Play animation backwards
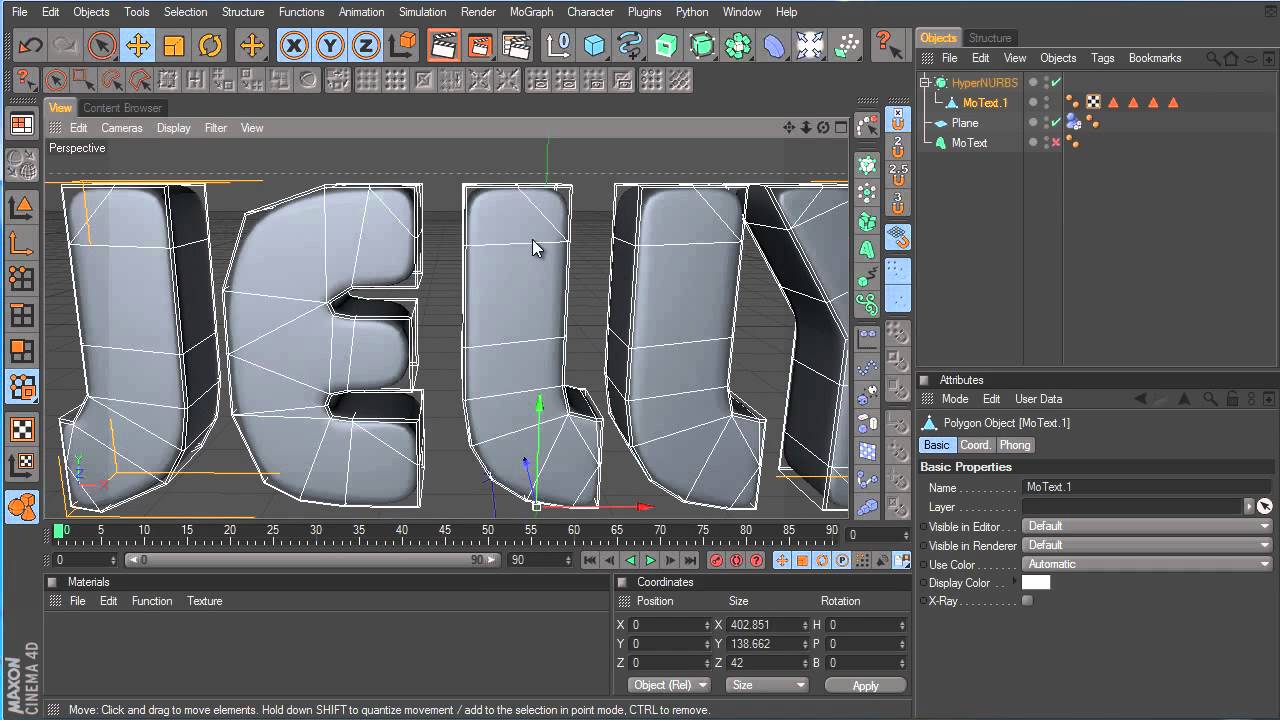The image size is (1280, 720). coord(630,561)
